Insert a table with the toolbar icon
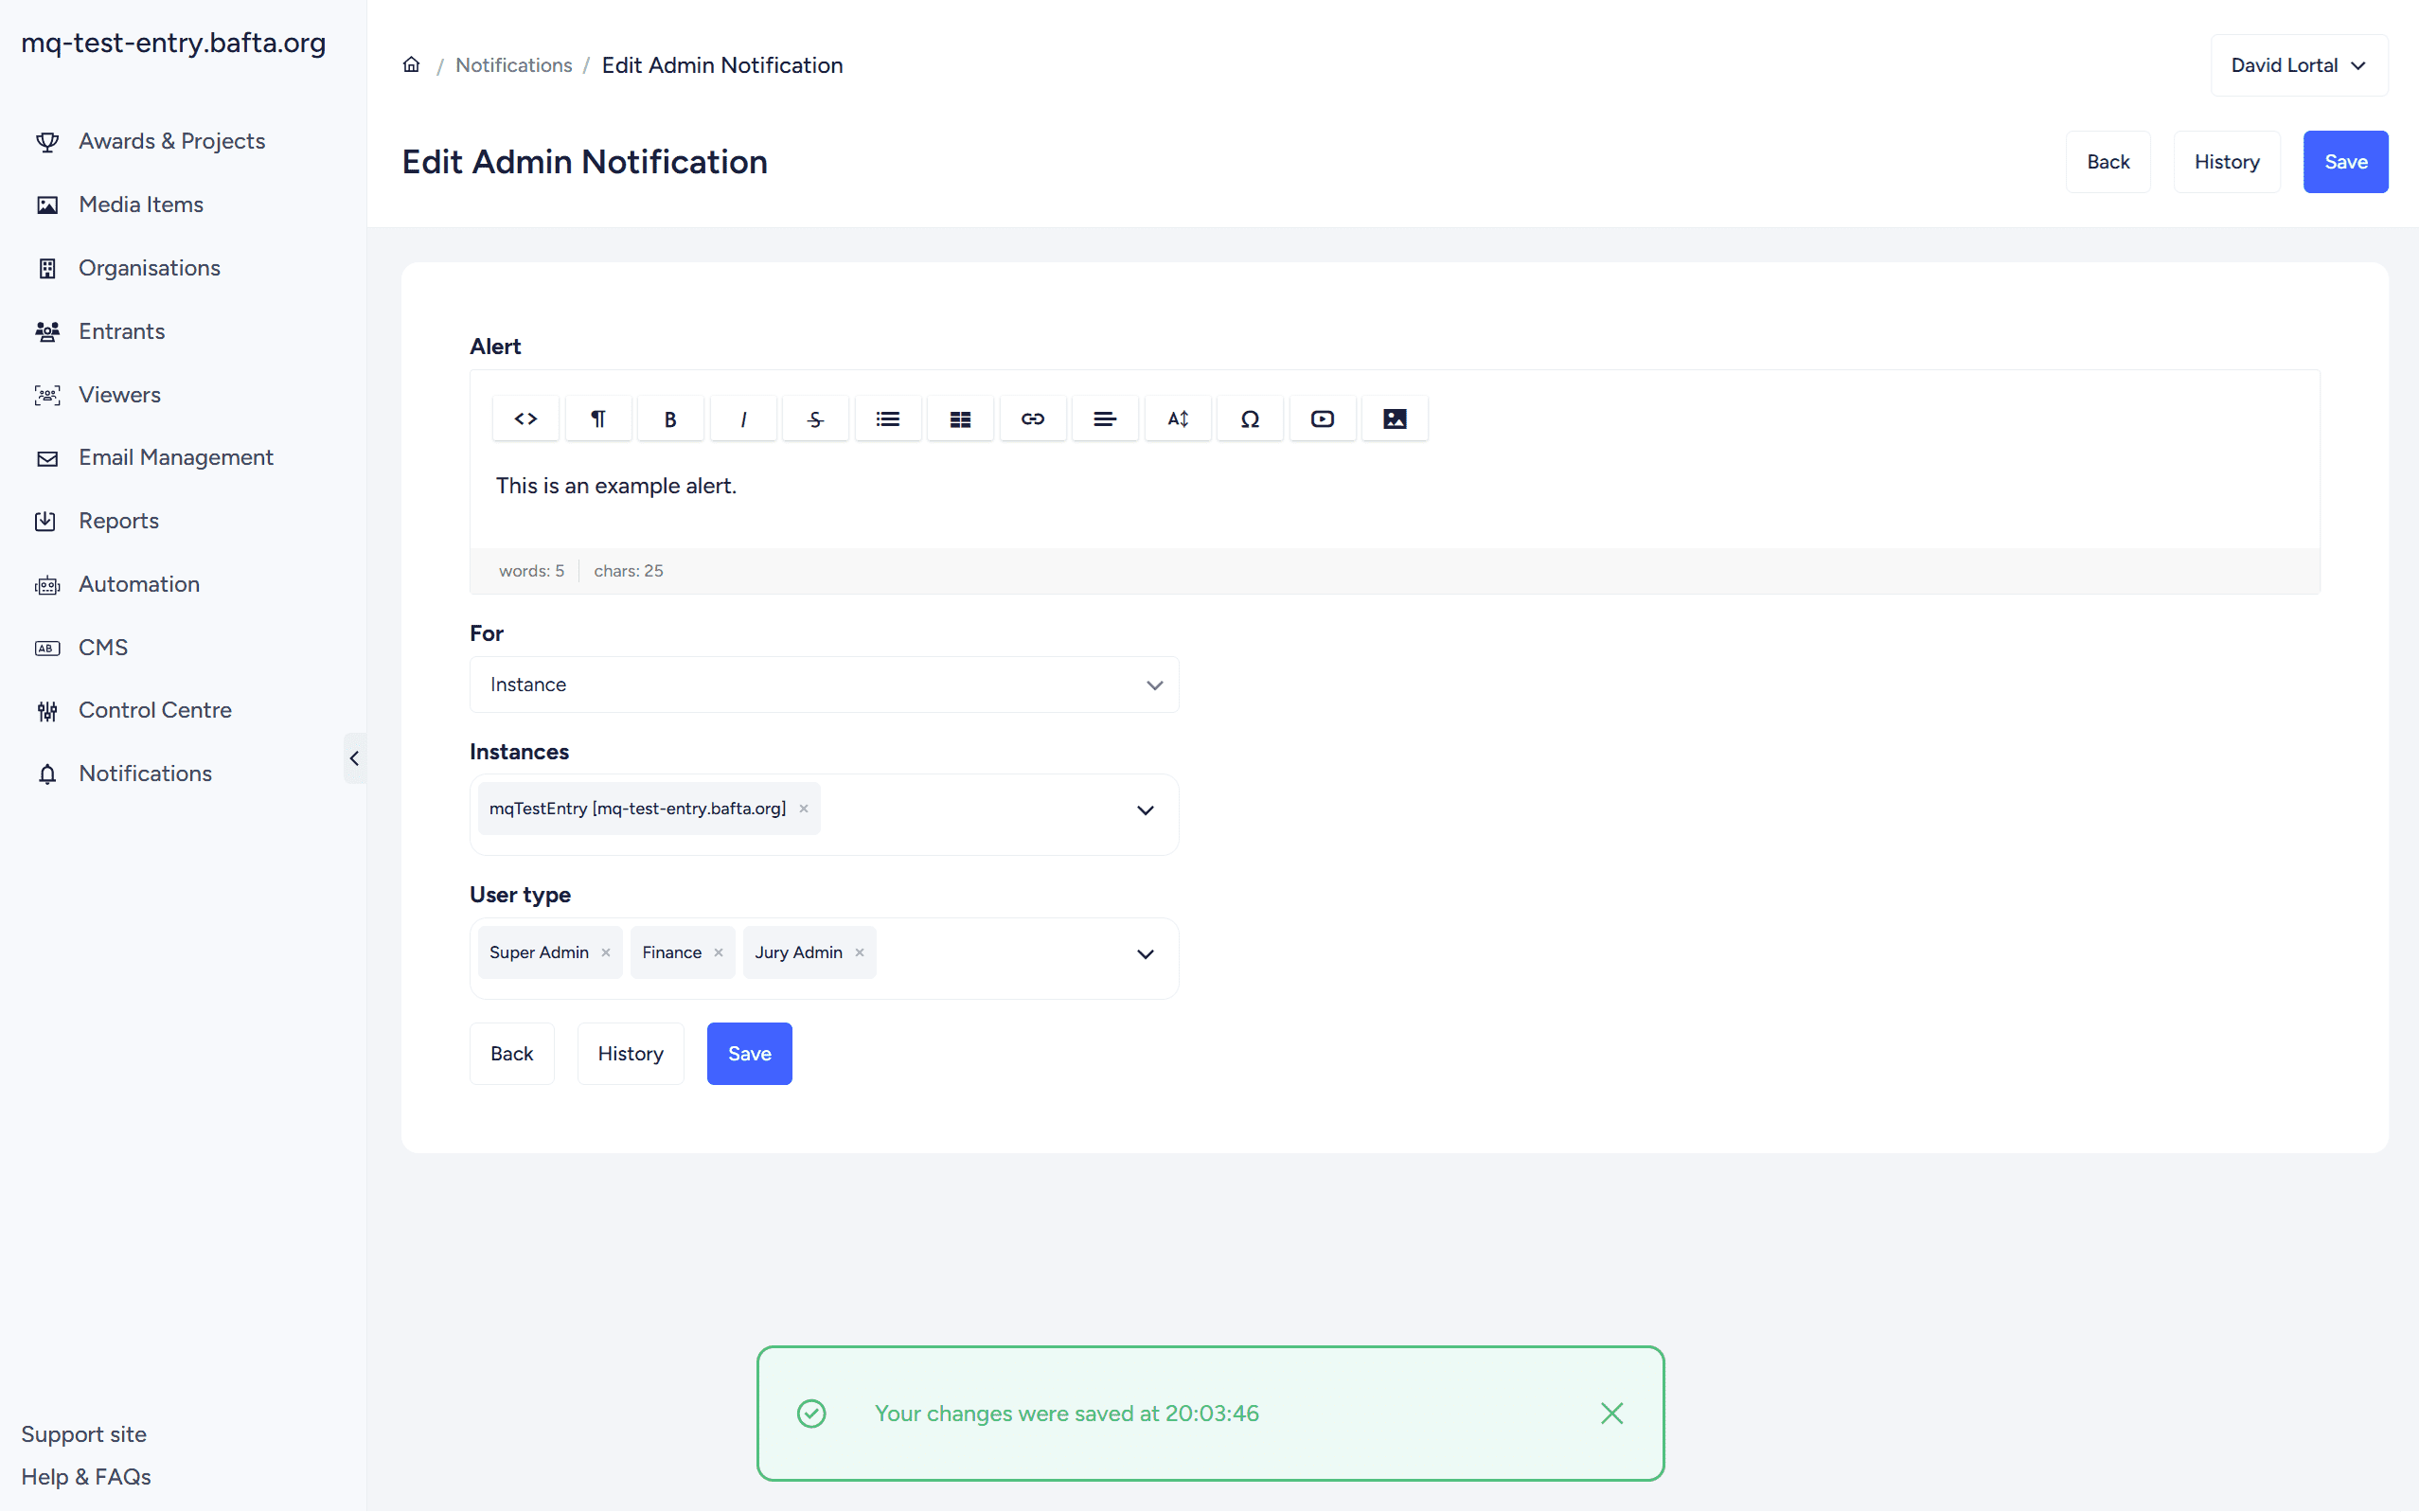Viewport: 2419px width, 1512px height. (x=960, y=419)
